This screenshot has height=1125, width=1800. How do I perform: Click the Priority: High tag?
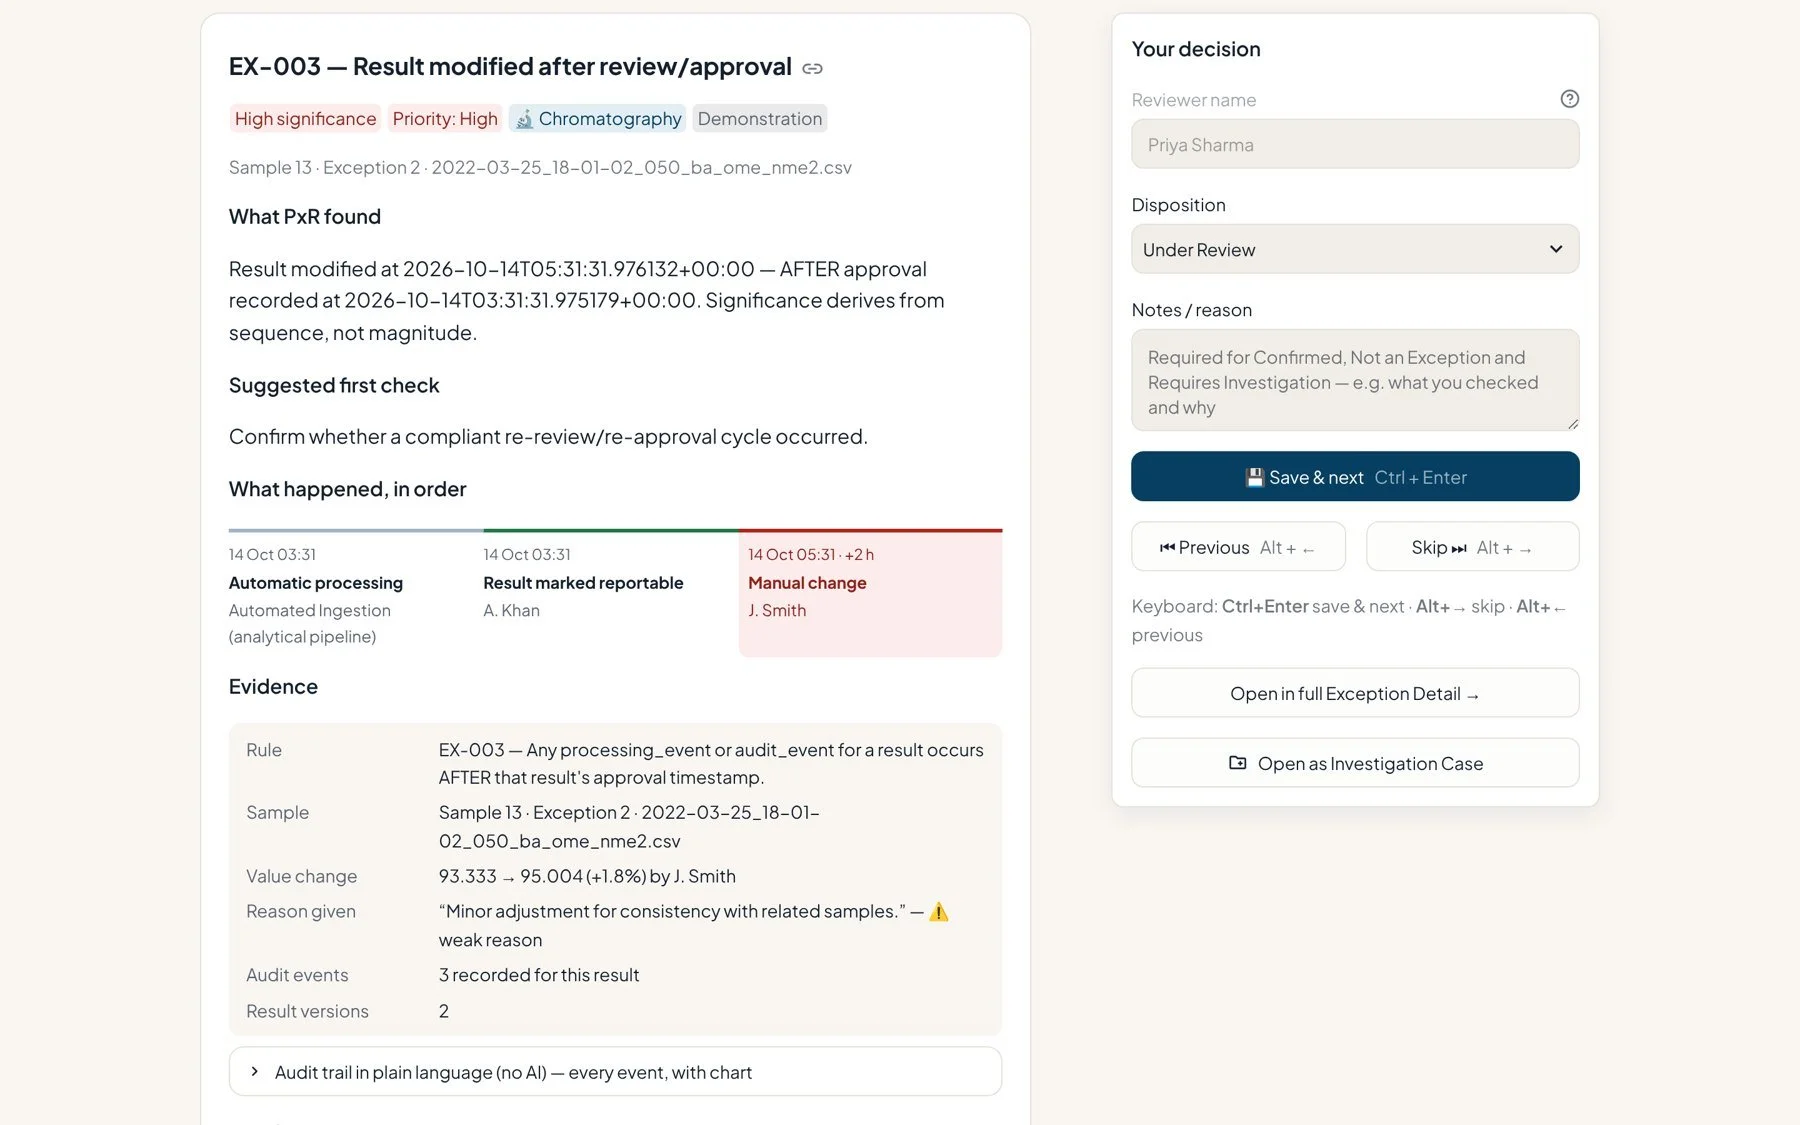(x=445, y=119)
